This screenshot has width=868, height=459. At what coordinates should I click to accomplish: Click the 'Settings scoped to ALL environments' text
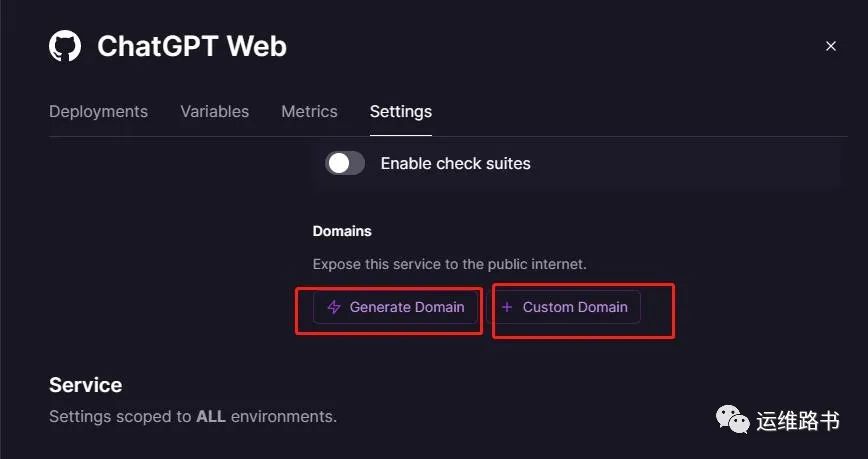coord(192,416)
